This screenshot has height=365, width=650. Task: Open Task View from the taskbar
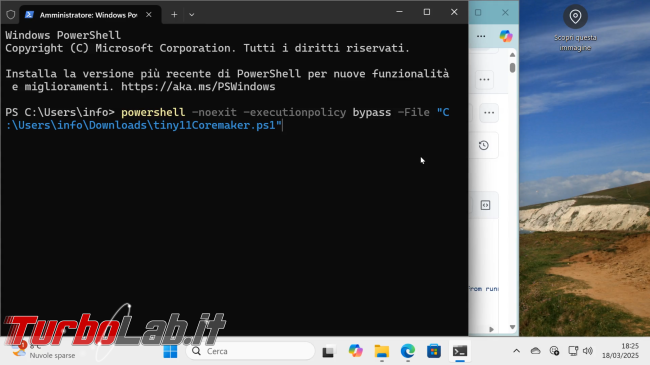328,351
